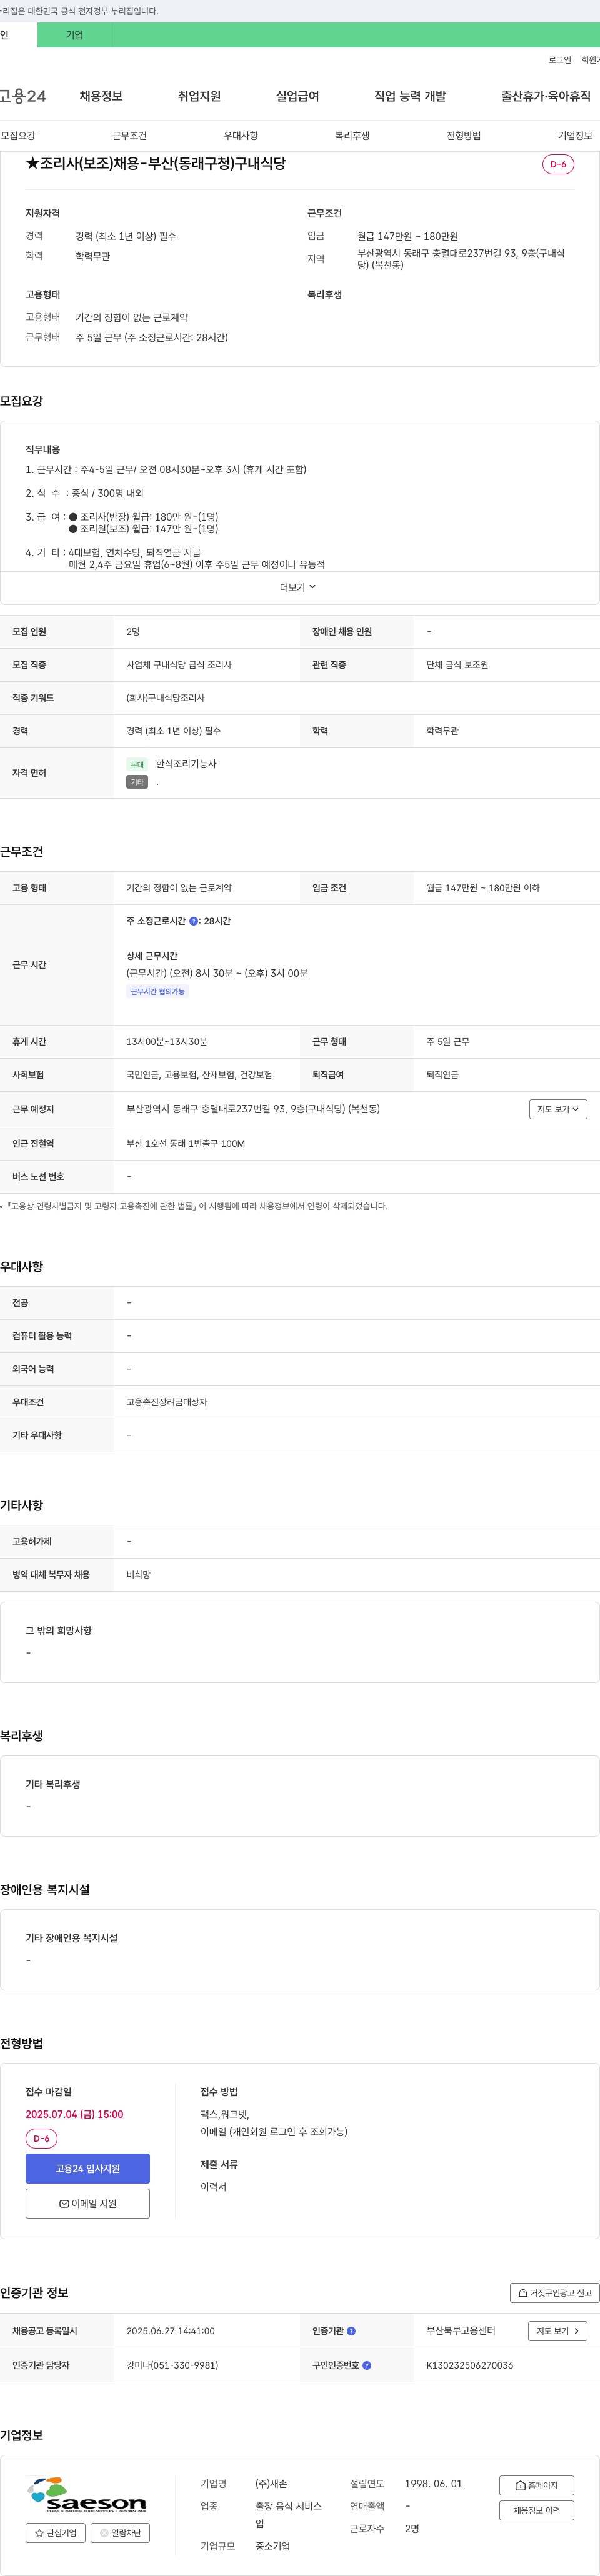Click the 인증기관 help question icon
Viewport: 600px width, 2576px height.
(x=351, y=2331)
